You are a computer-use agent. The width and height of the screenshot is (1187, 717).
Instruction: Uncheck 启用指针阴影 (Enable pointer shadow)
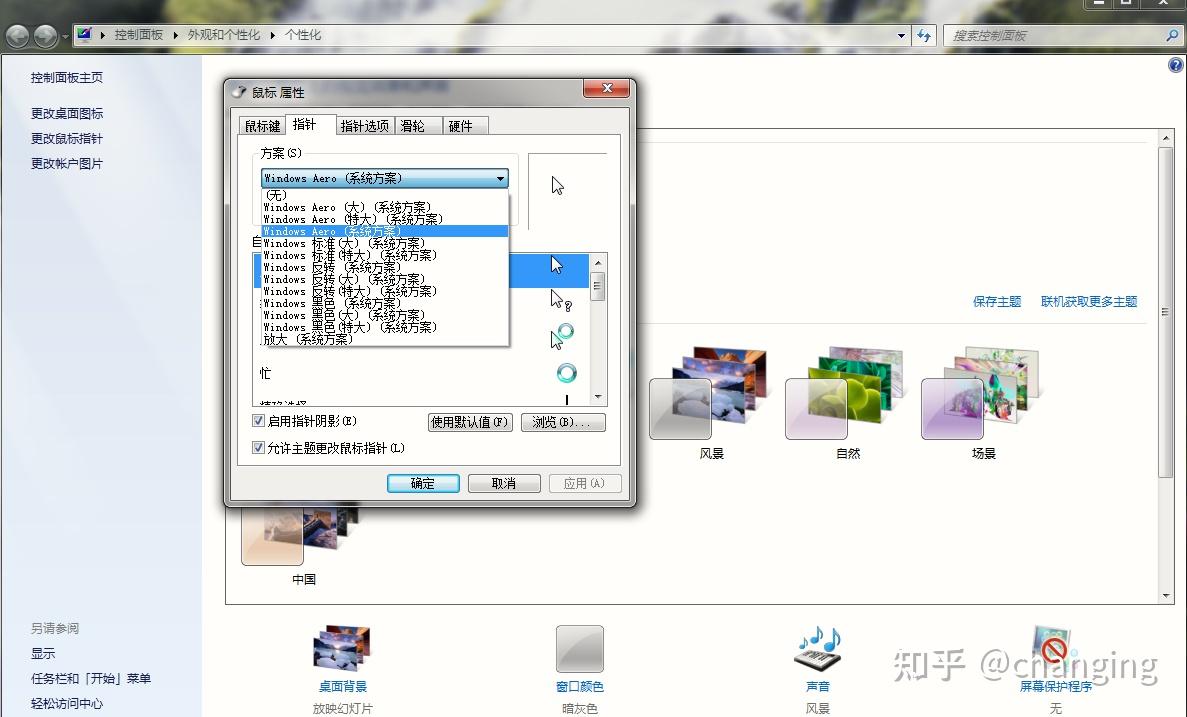(259, 420)
